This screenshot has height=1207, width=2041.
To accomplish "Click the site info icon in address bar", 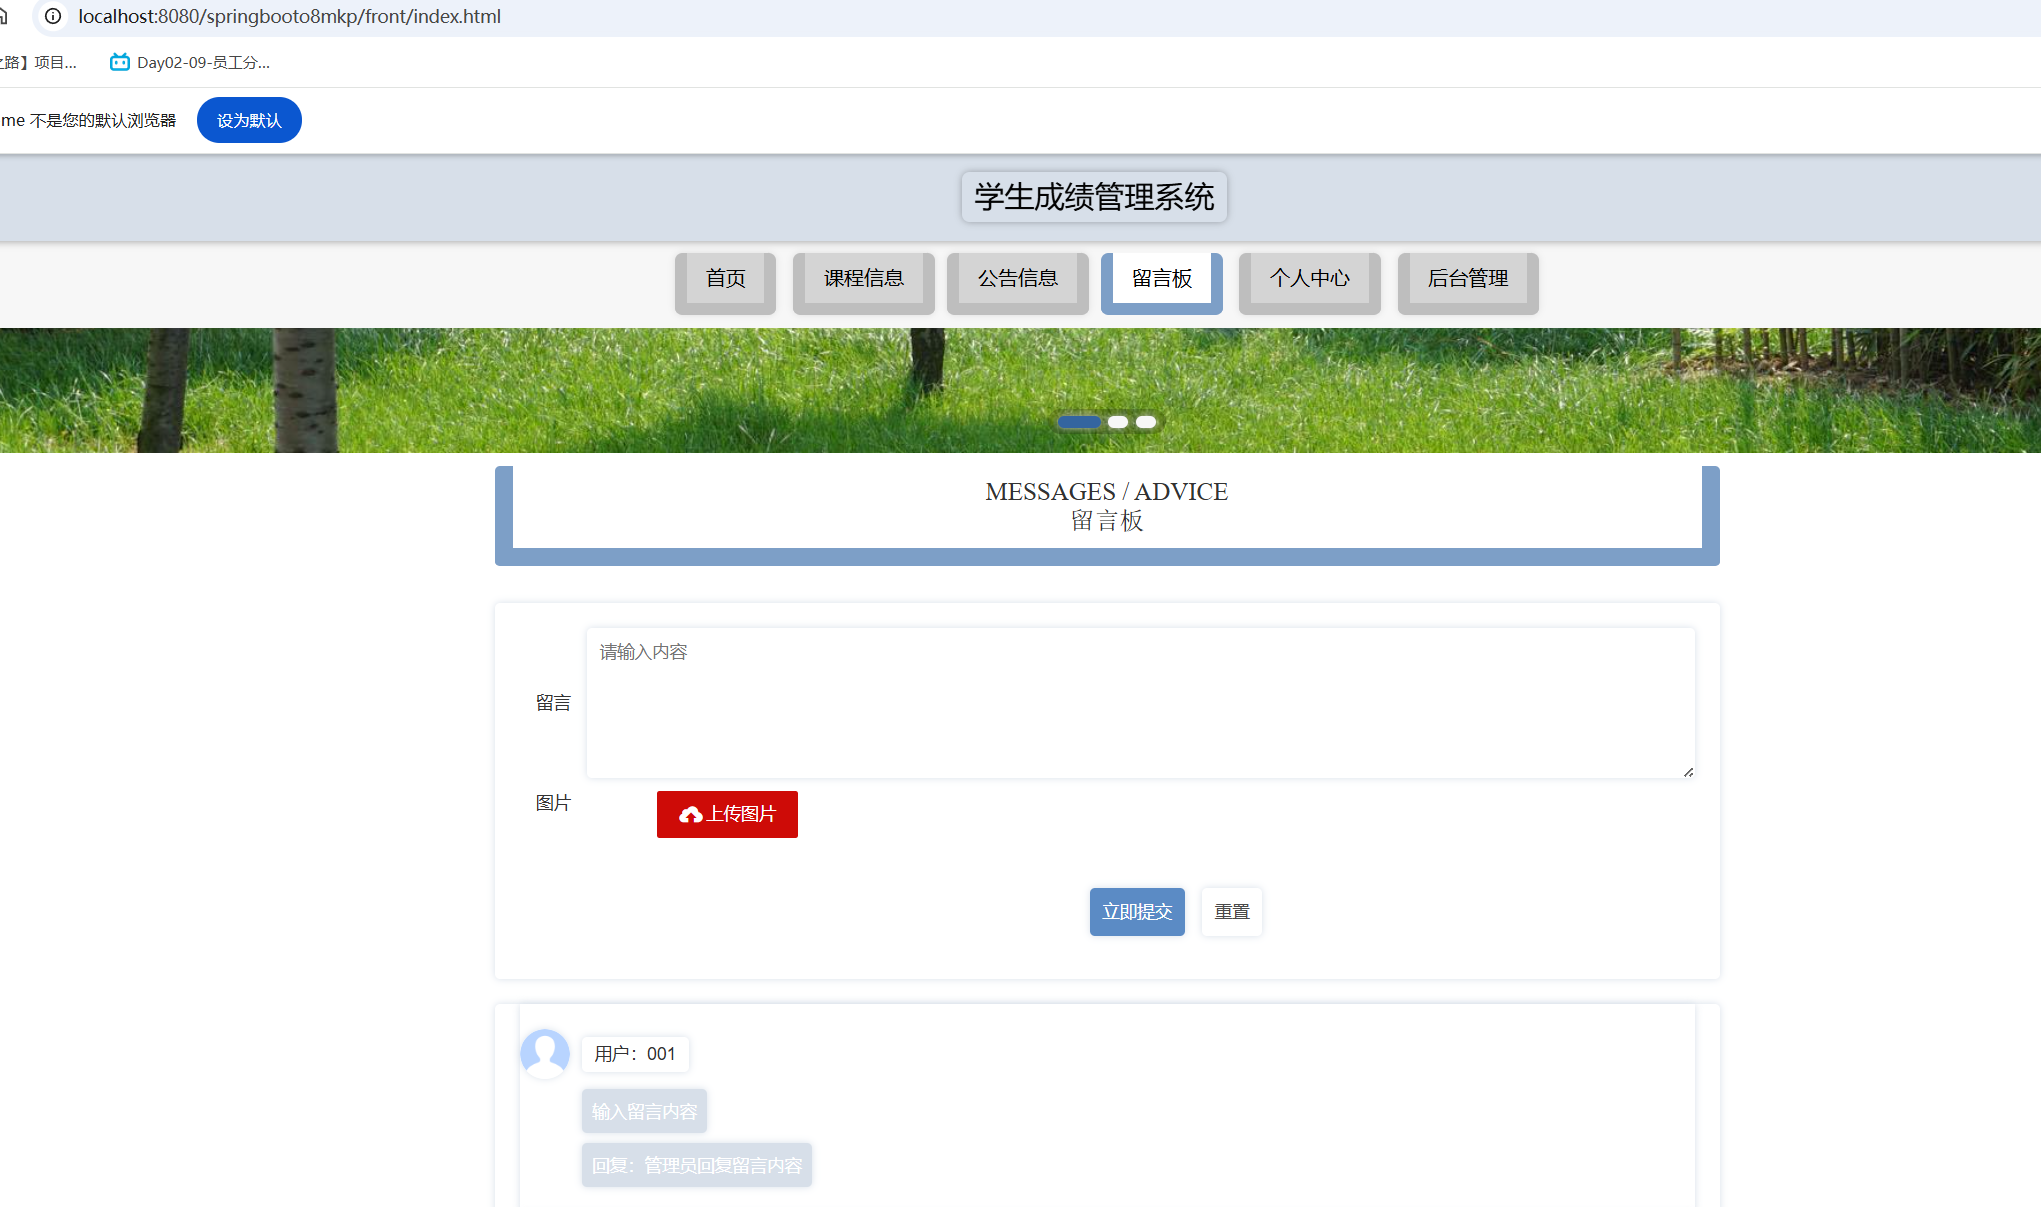I will coord(53,16).
